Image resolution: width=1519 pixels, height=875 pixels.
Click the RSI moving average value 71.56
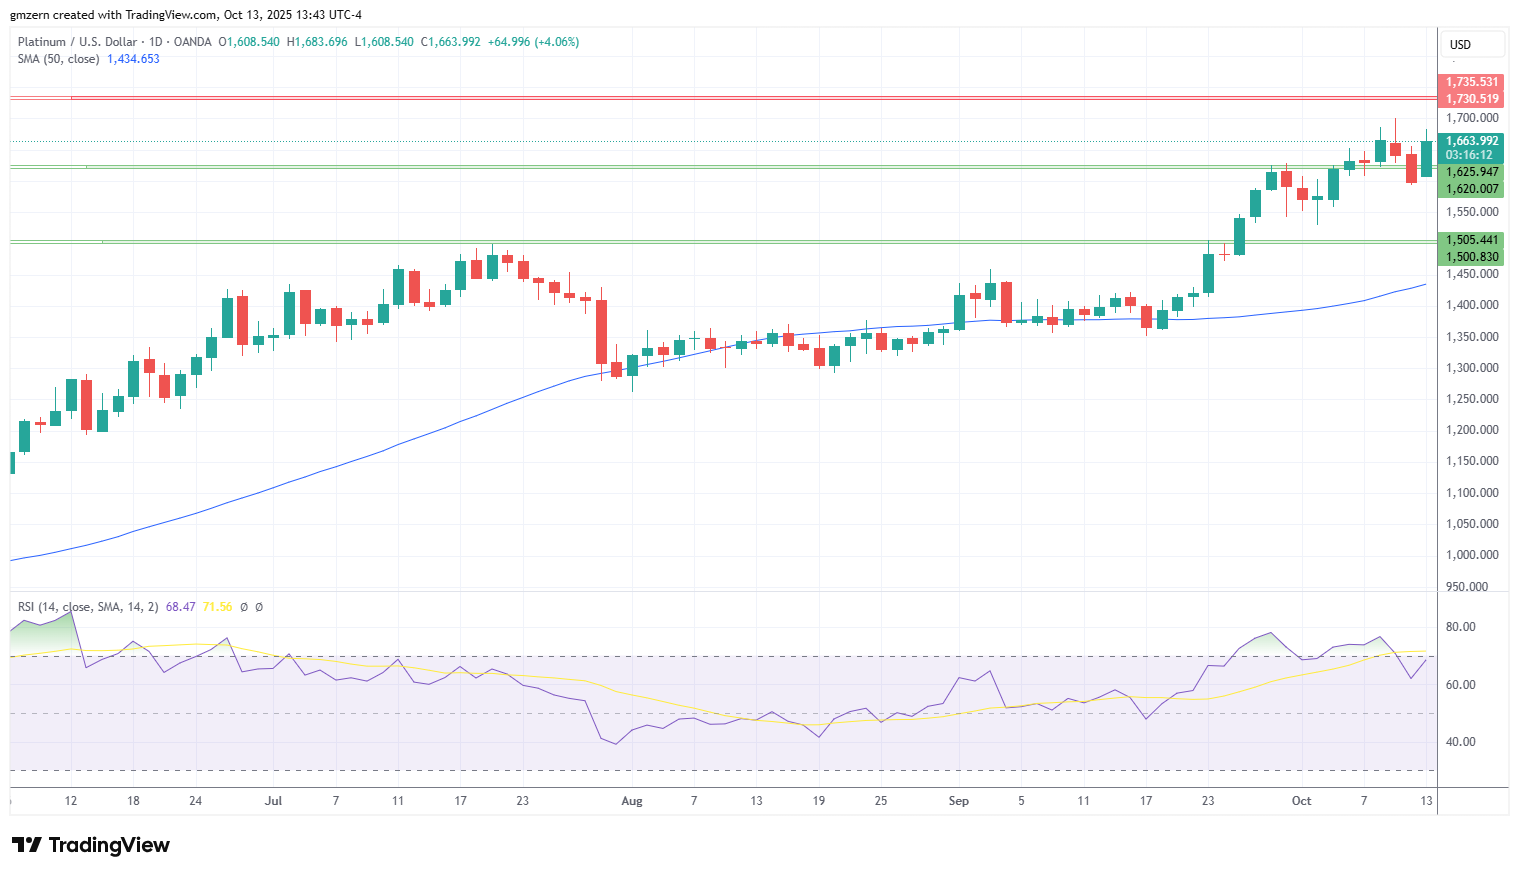pos(217,607)
